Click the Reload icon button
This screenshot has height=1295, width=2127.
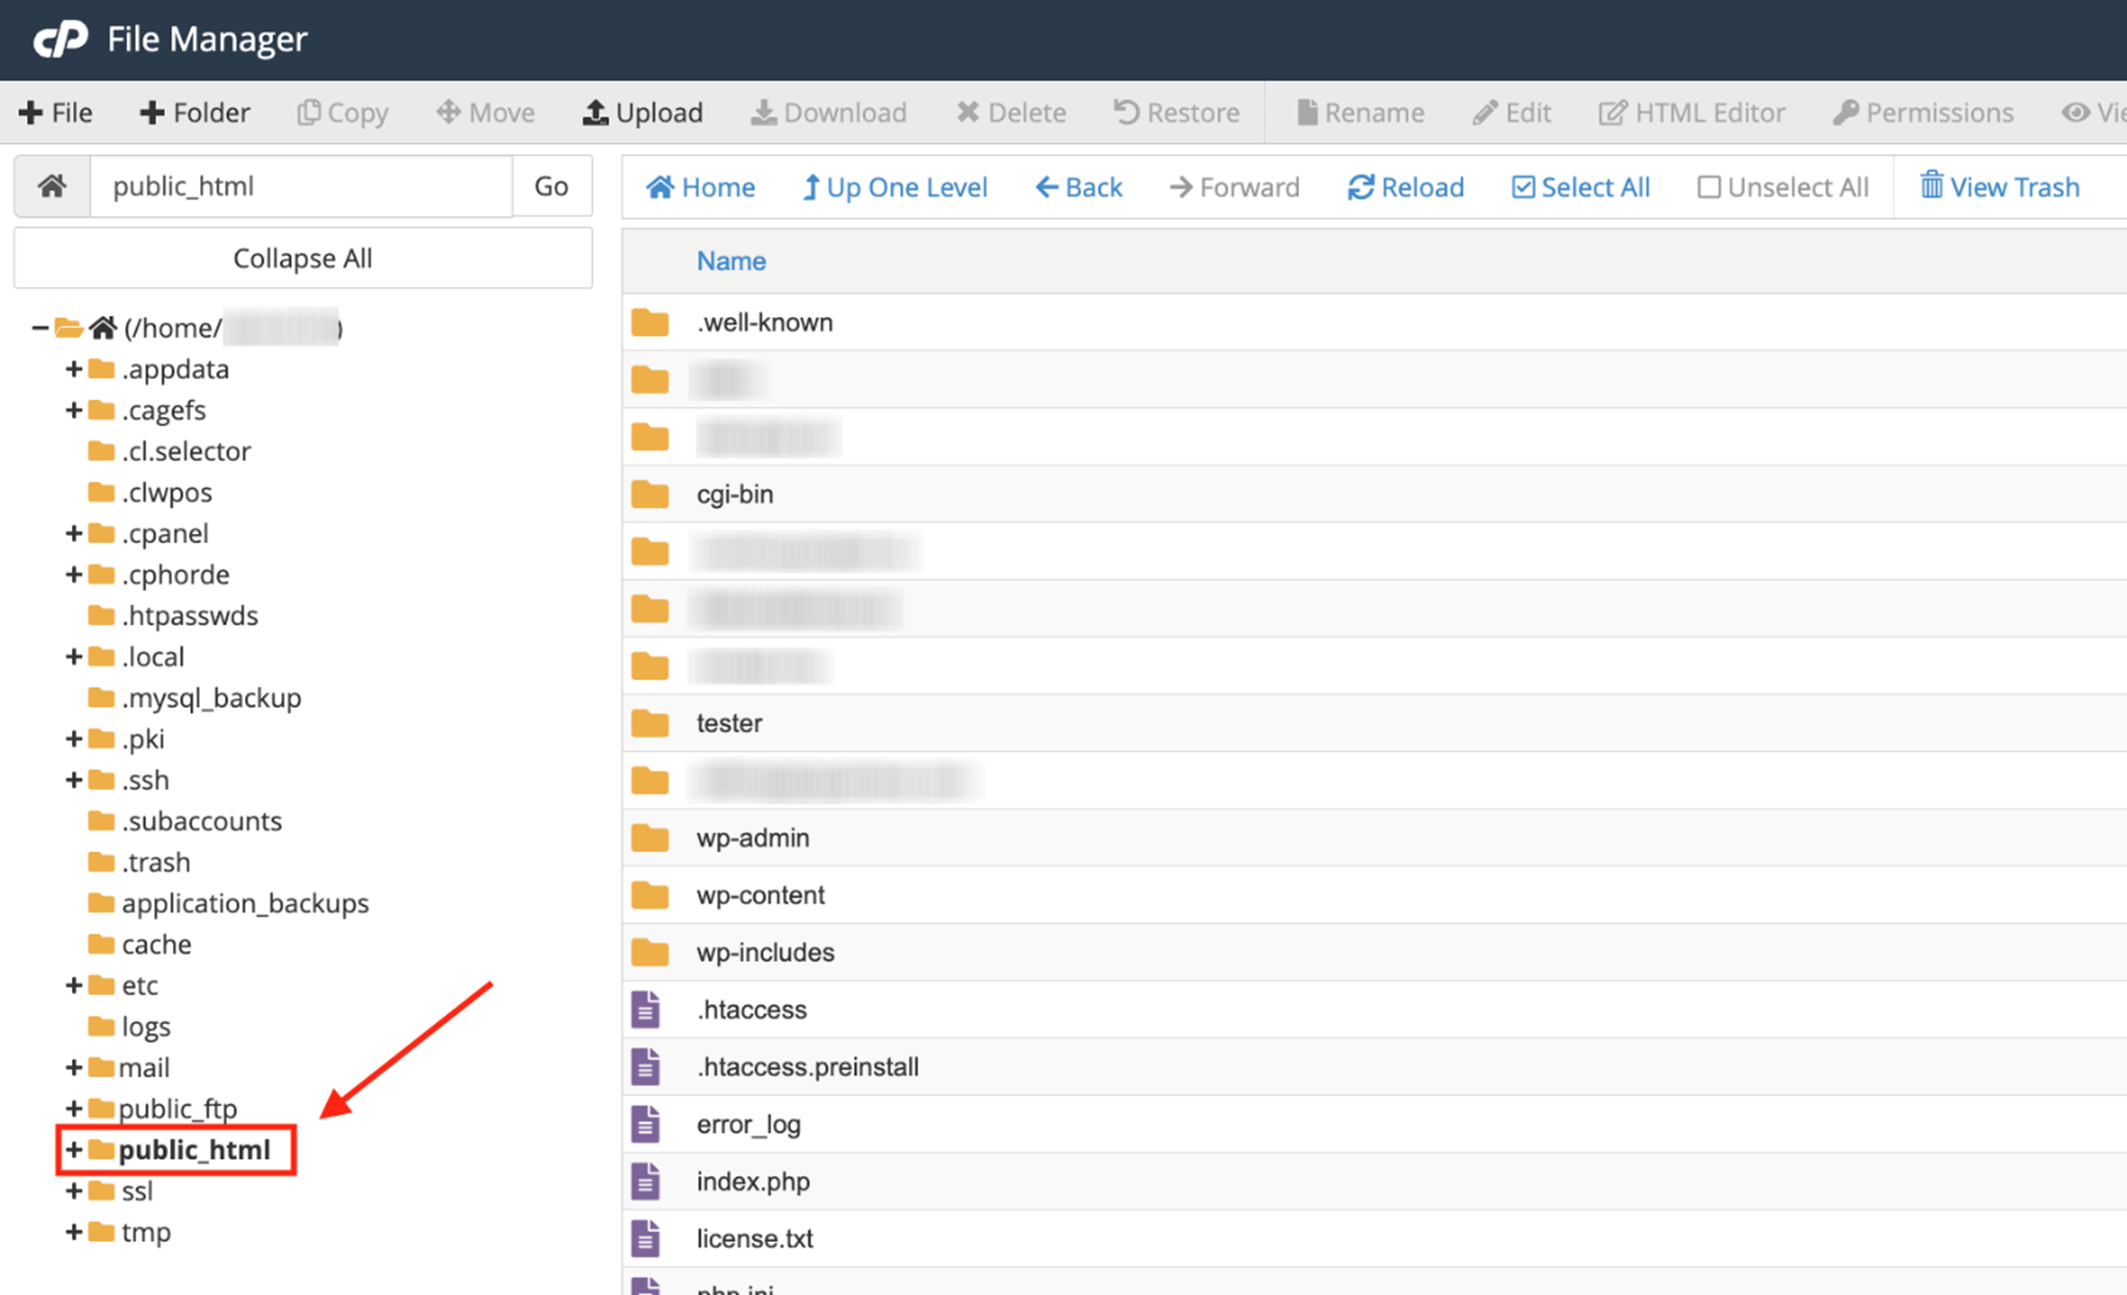1360,187
